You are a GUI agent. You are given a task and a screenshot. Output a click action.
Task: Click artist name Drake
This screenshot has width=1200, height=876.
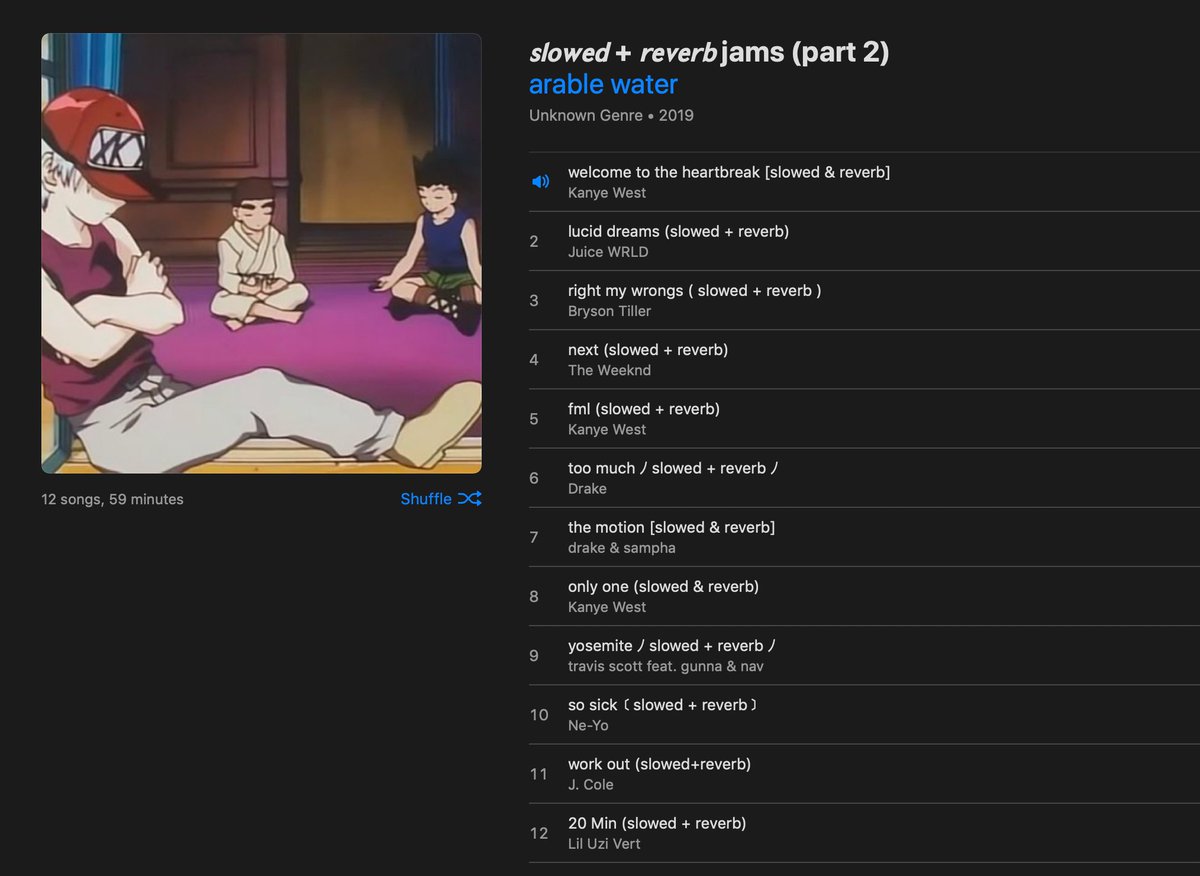click(x=587, y=488)
